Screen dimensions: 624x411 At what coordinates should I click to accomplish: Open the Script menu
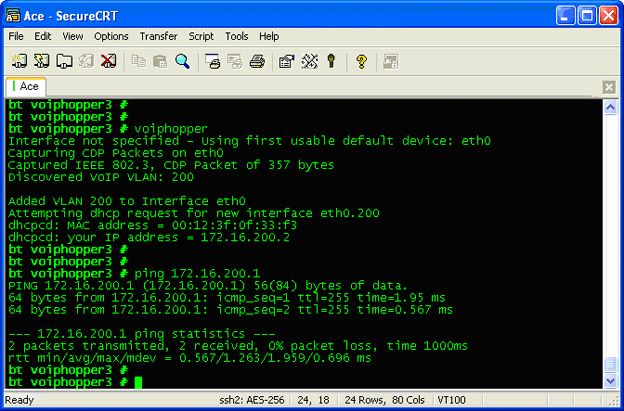click(x=201, y=36)
